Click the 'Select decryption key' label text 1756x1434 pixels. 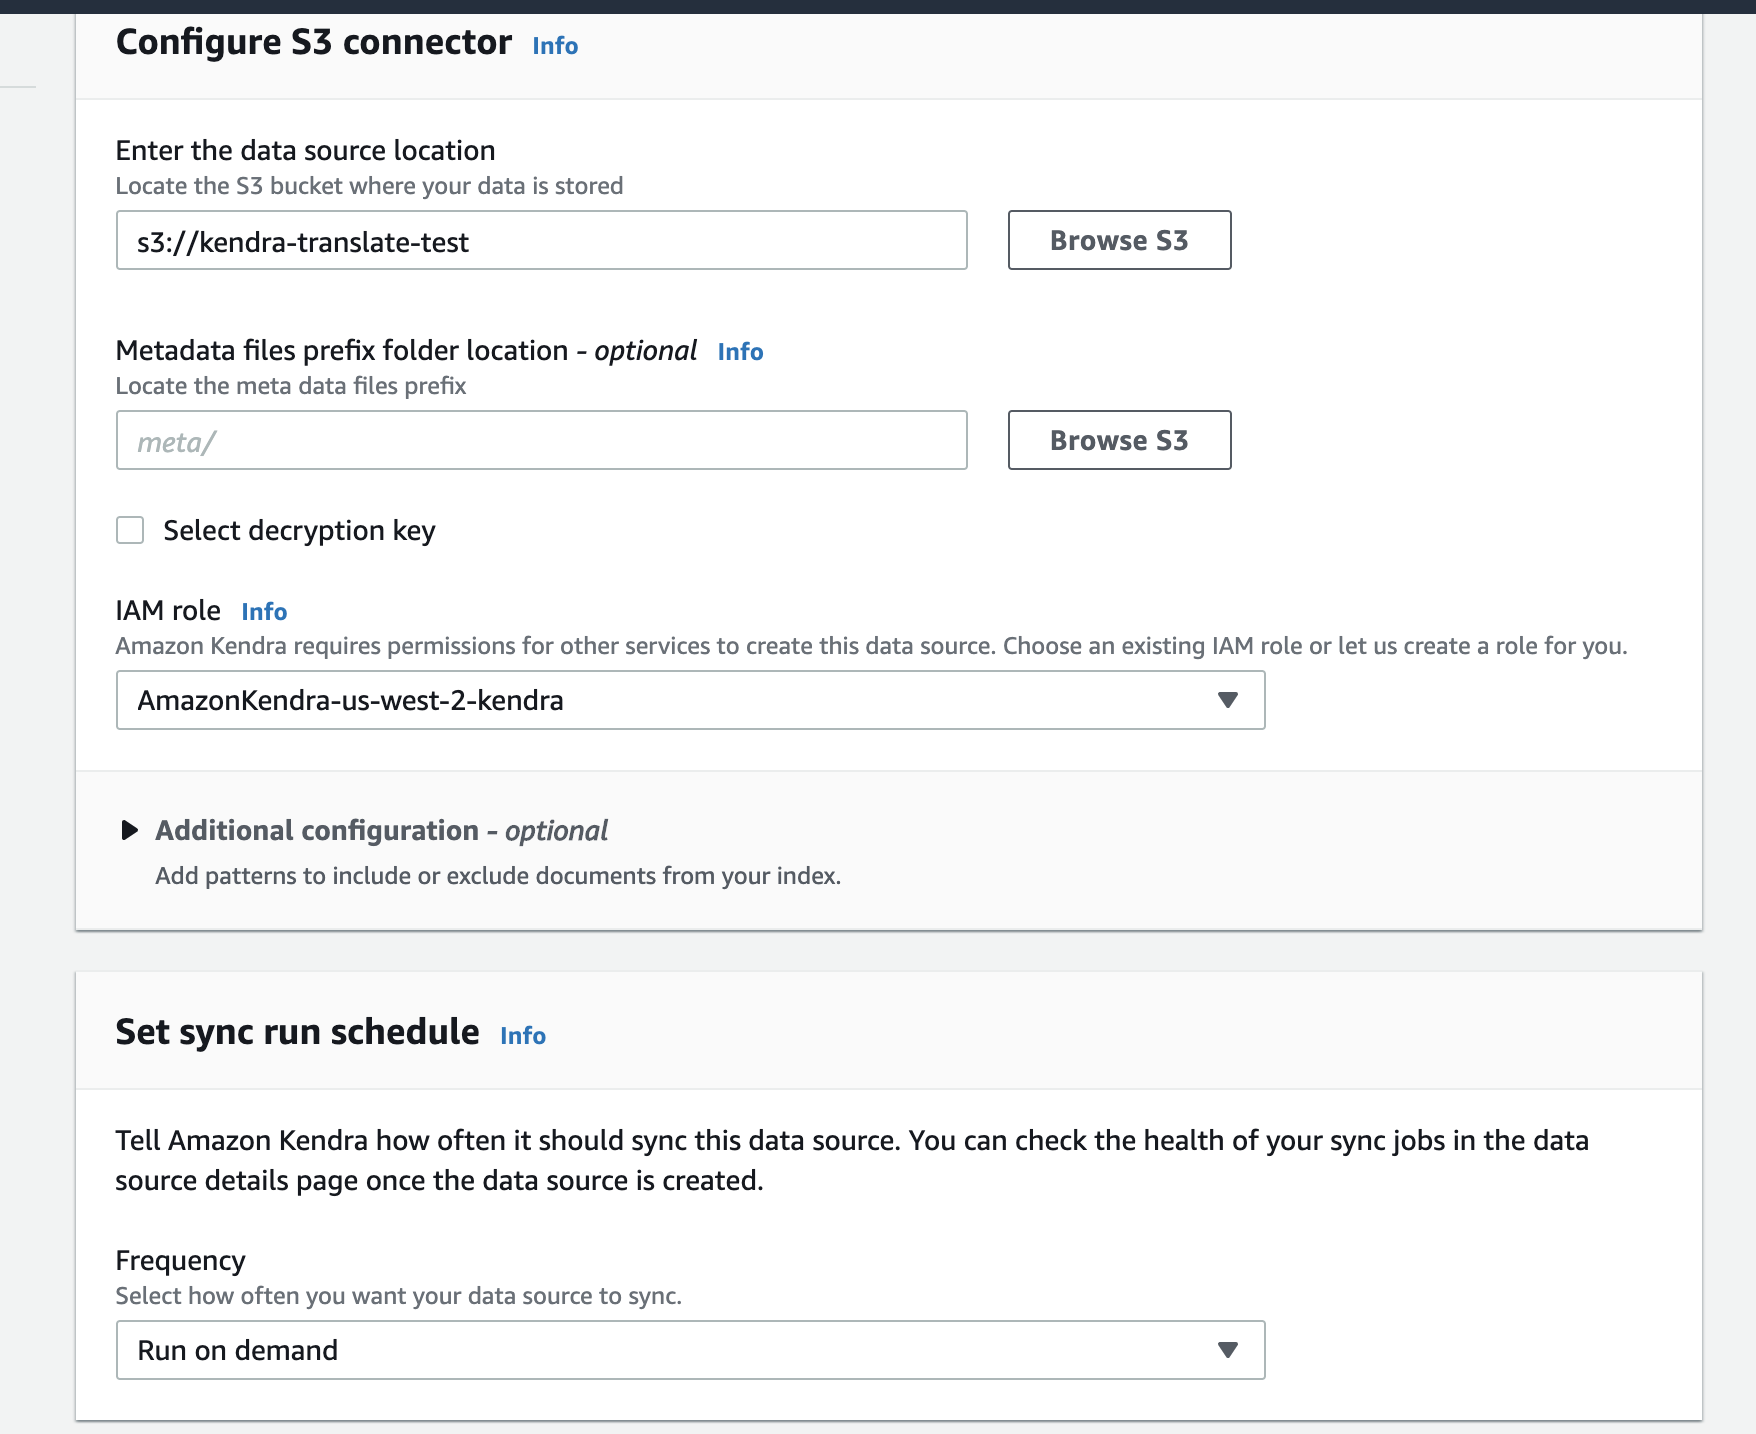coord(299,531)
